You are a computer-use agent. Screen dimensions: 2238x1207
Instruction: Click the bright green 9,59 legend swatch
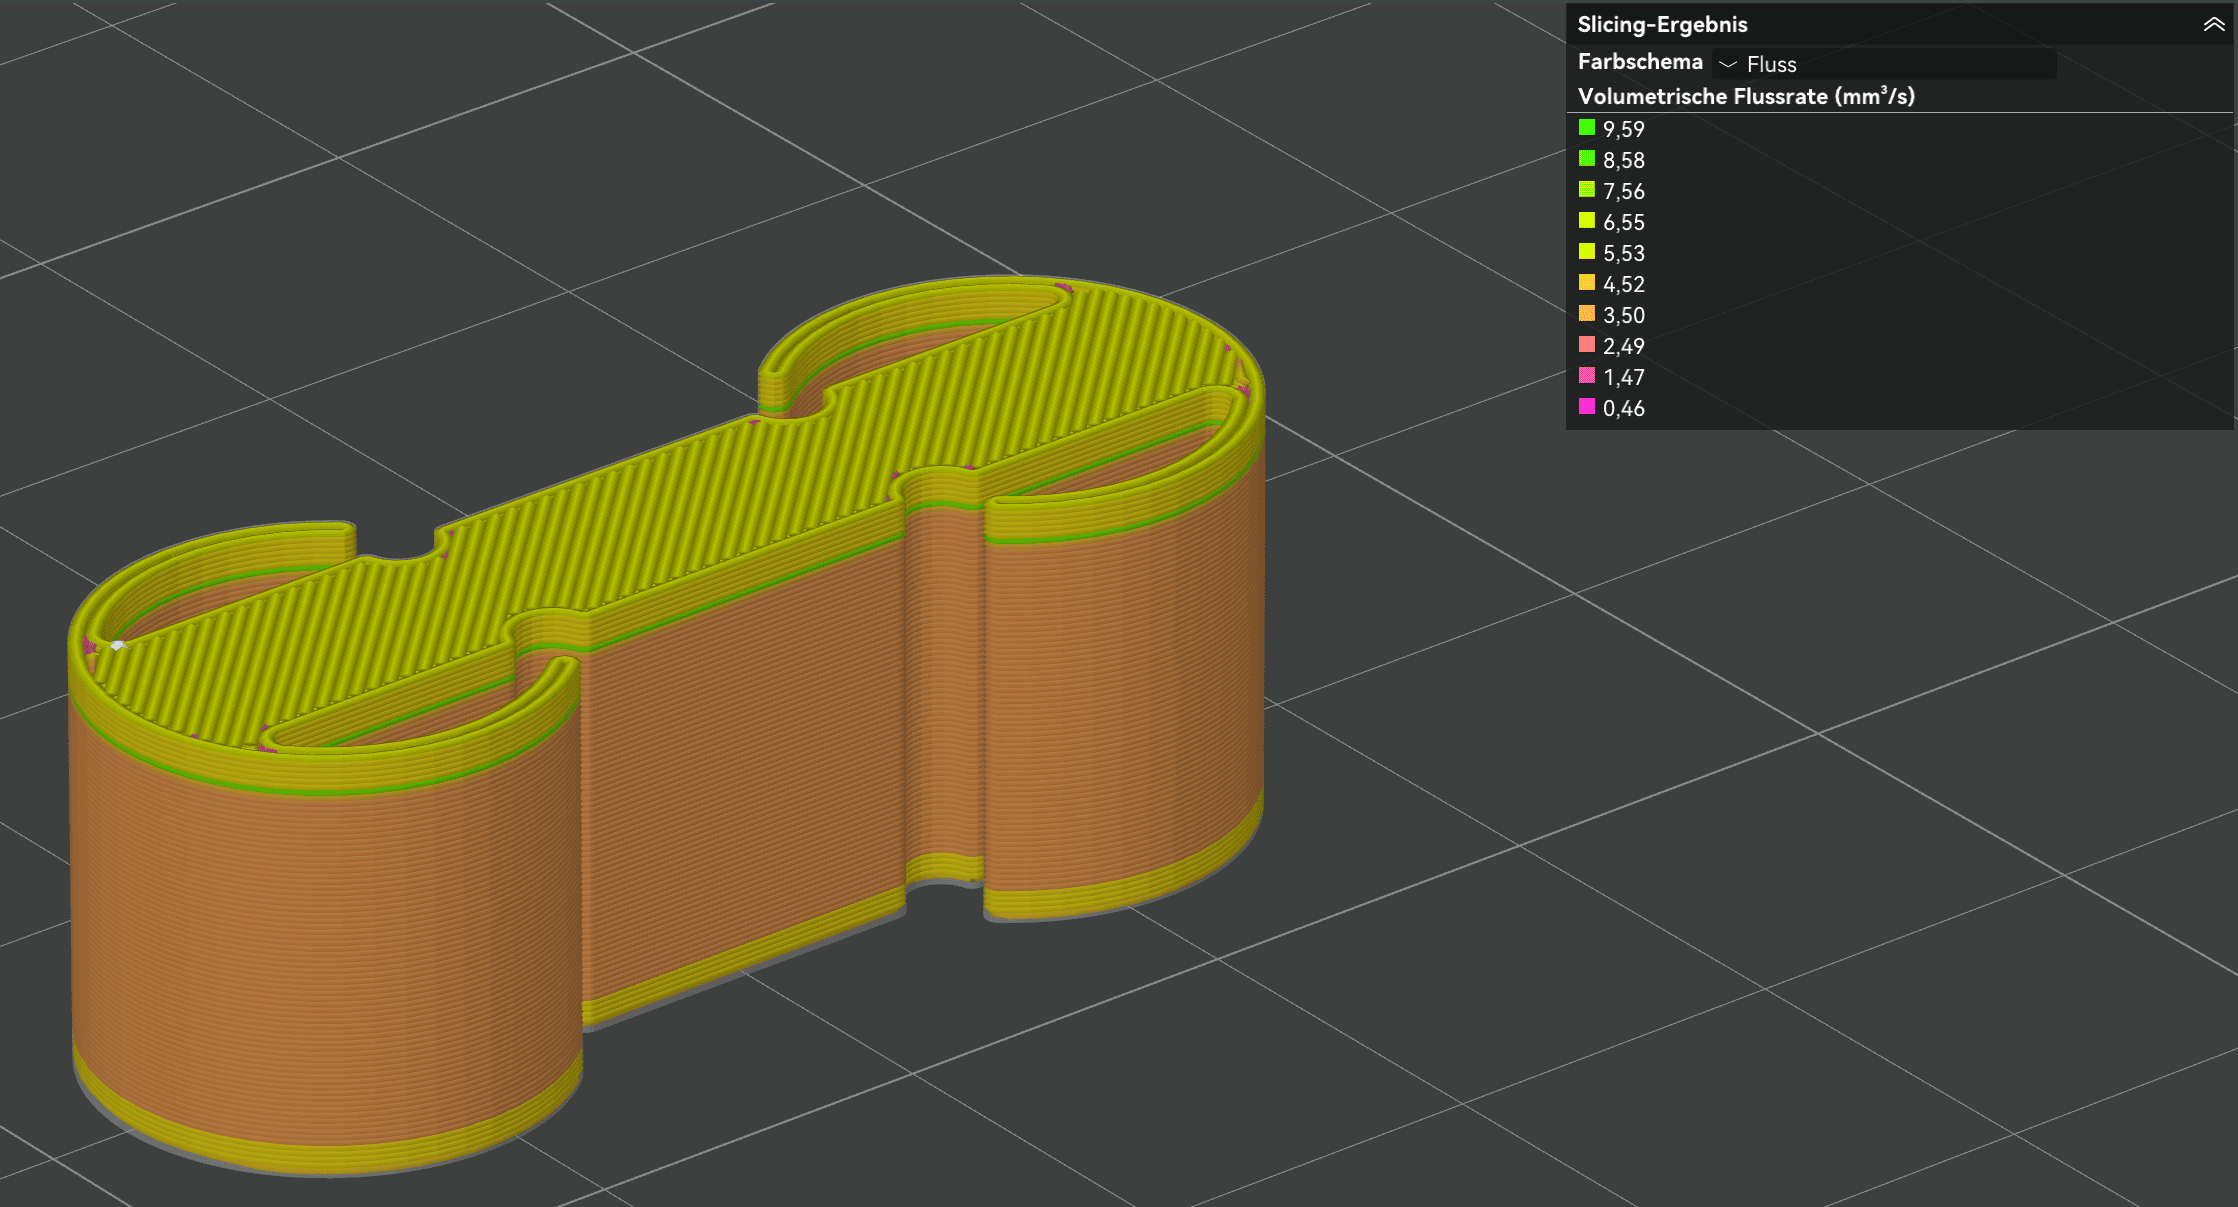coord(1586,128)
